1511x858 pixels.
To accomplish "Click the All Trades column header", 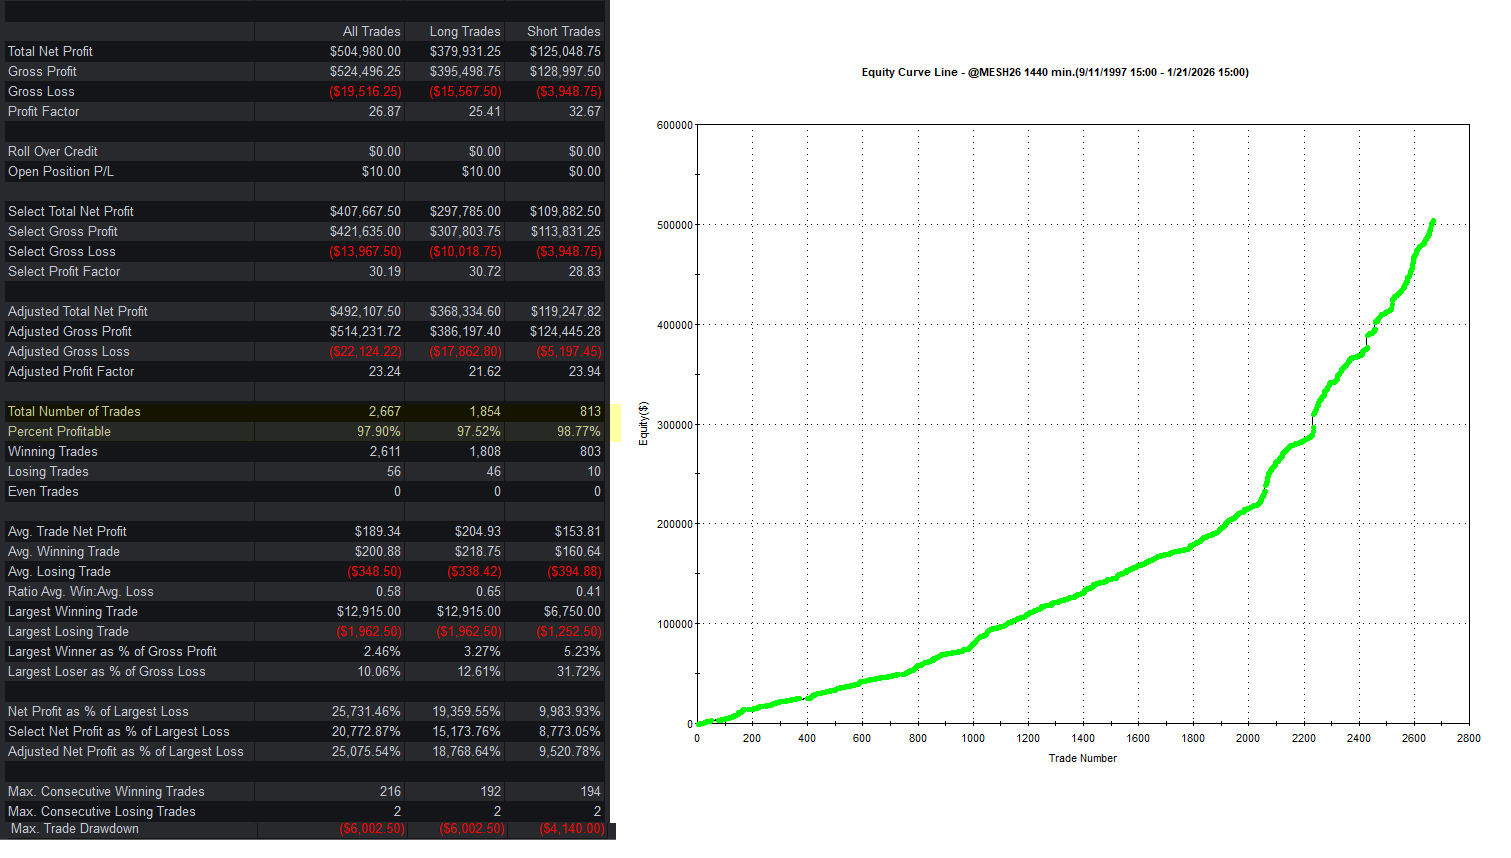I will tap(371, 31).
